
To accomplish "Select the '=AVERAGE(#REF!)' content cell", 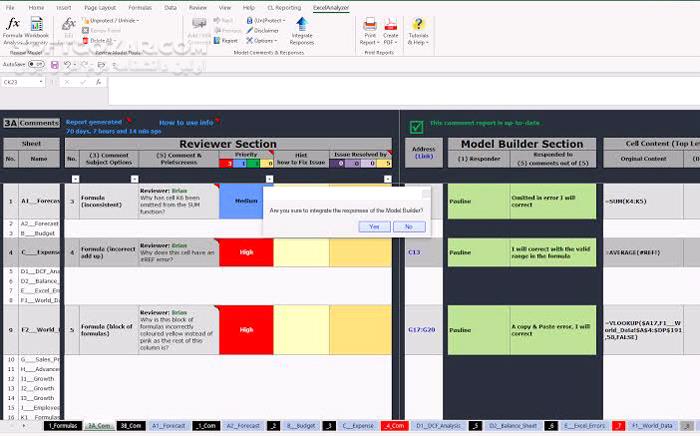I will [x=643, y=253].
